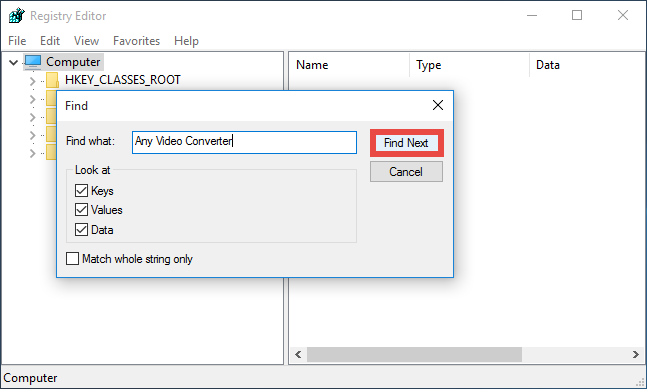
Task: Uncheck the Values checkbox
Action: (81, 210)
